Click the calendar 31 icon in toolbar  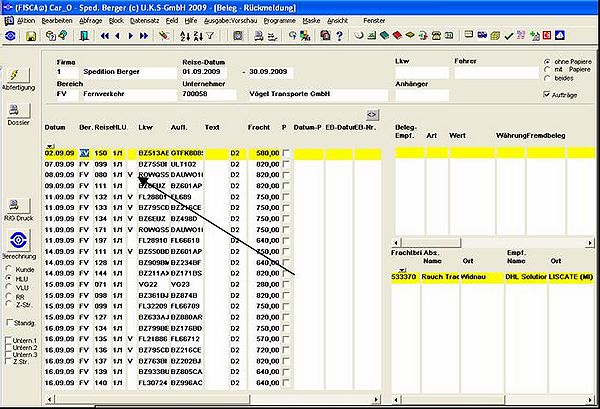tap(449, 36)
